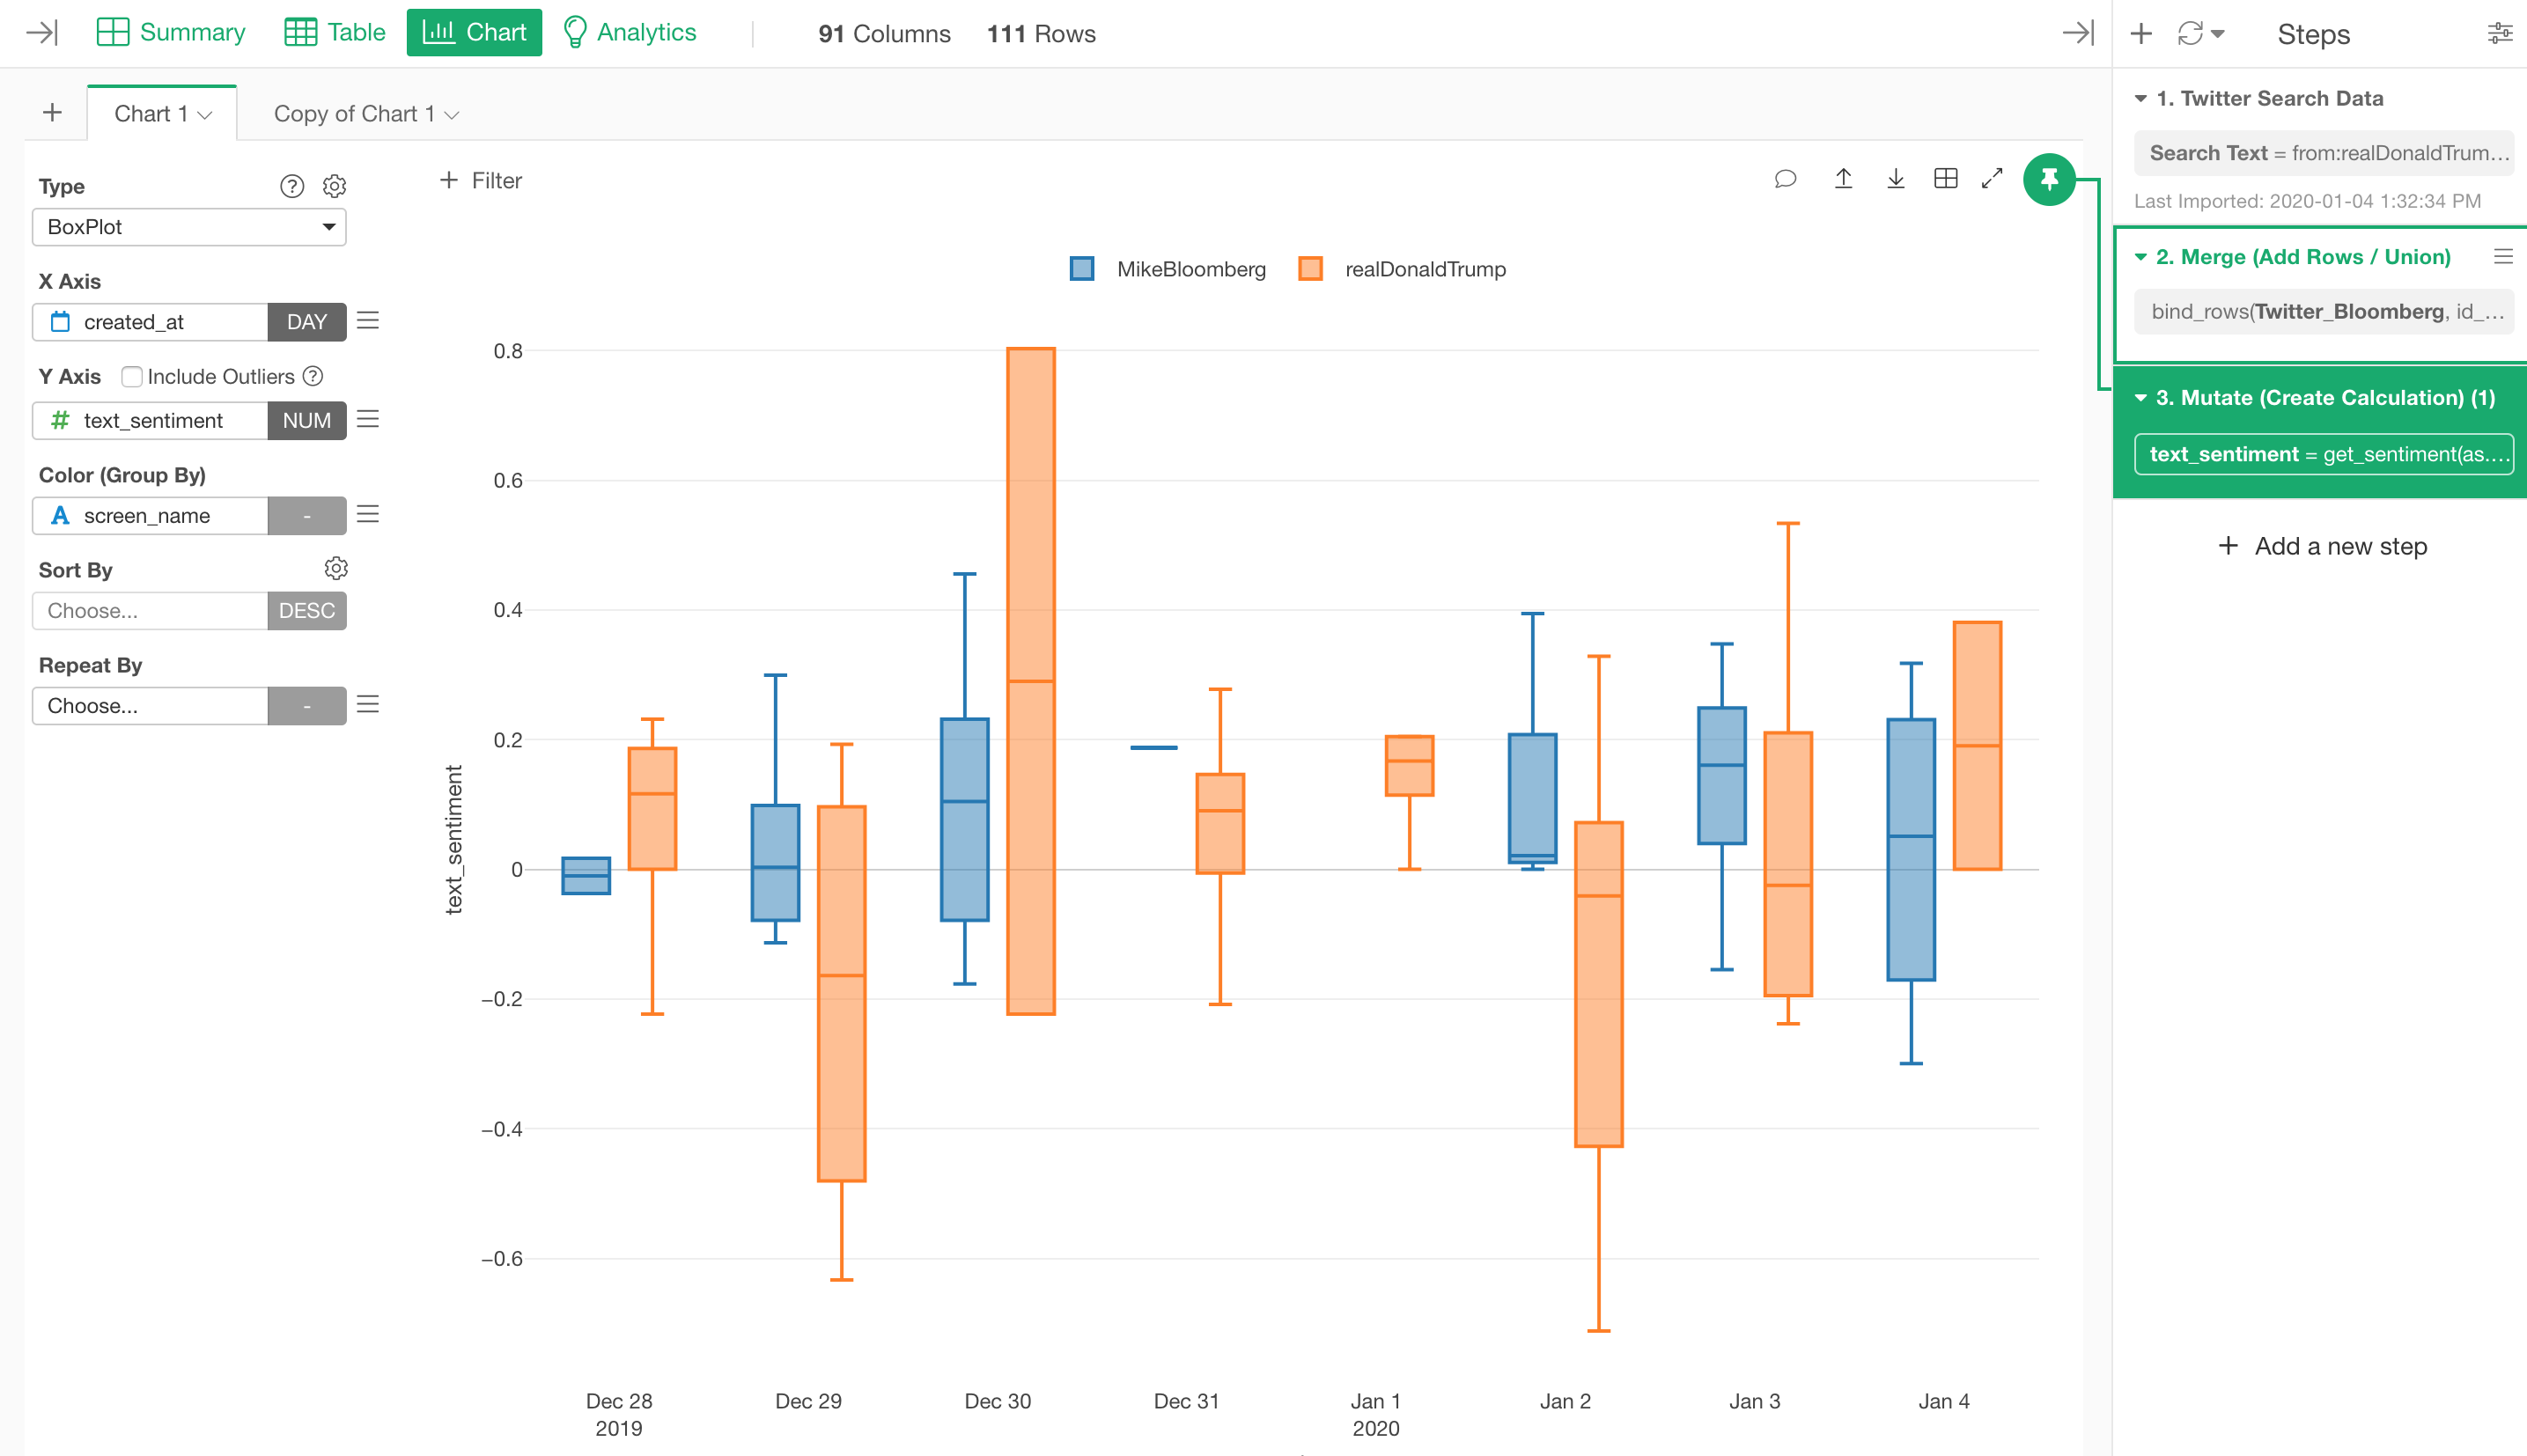Expand the Merge (Add Rows / Union) step menu

(2504, 256)
